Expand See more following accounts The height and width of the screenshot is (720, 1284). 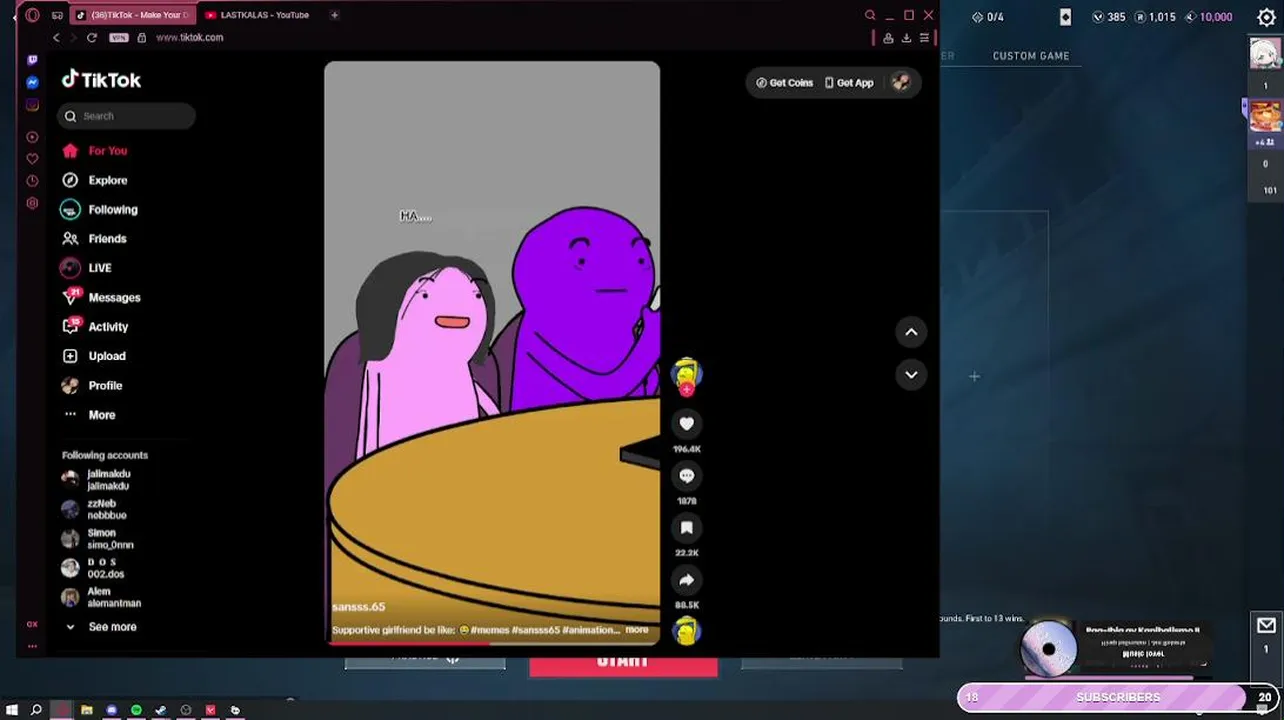click(x=100, y=627)
